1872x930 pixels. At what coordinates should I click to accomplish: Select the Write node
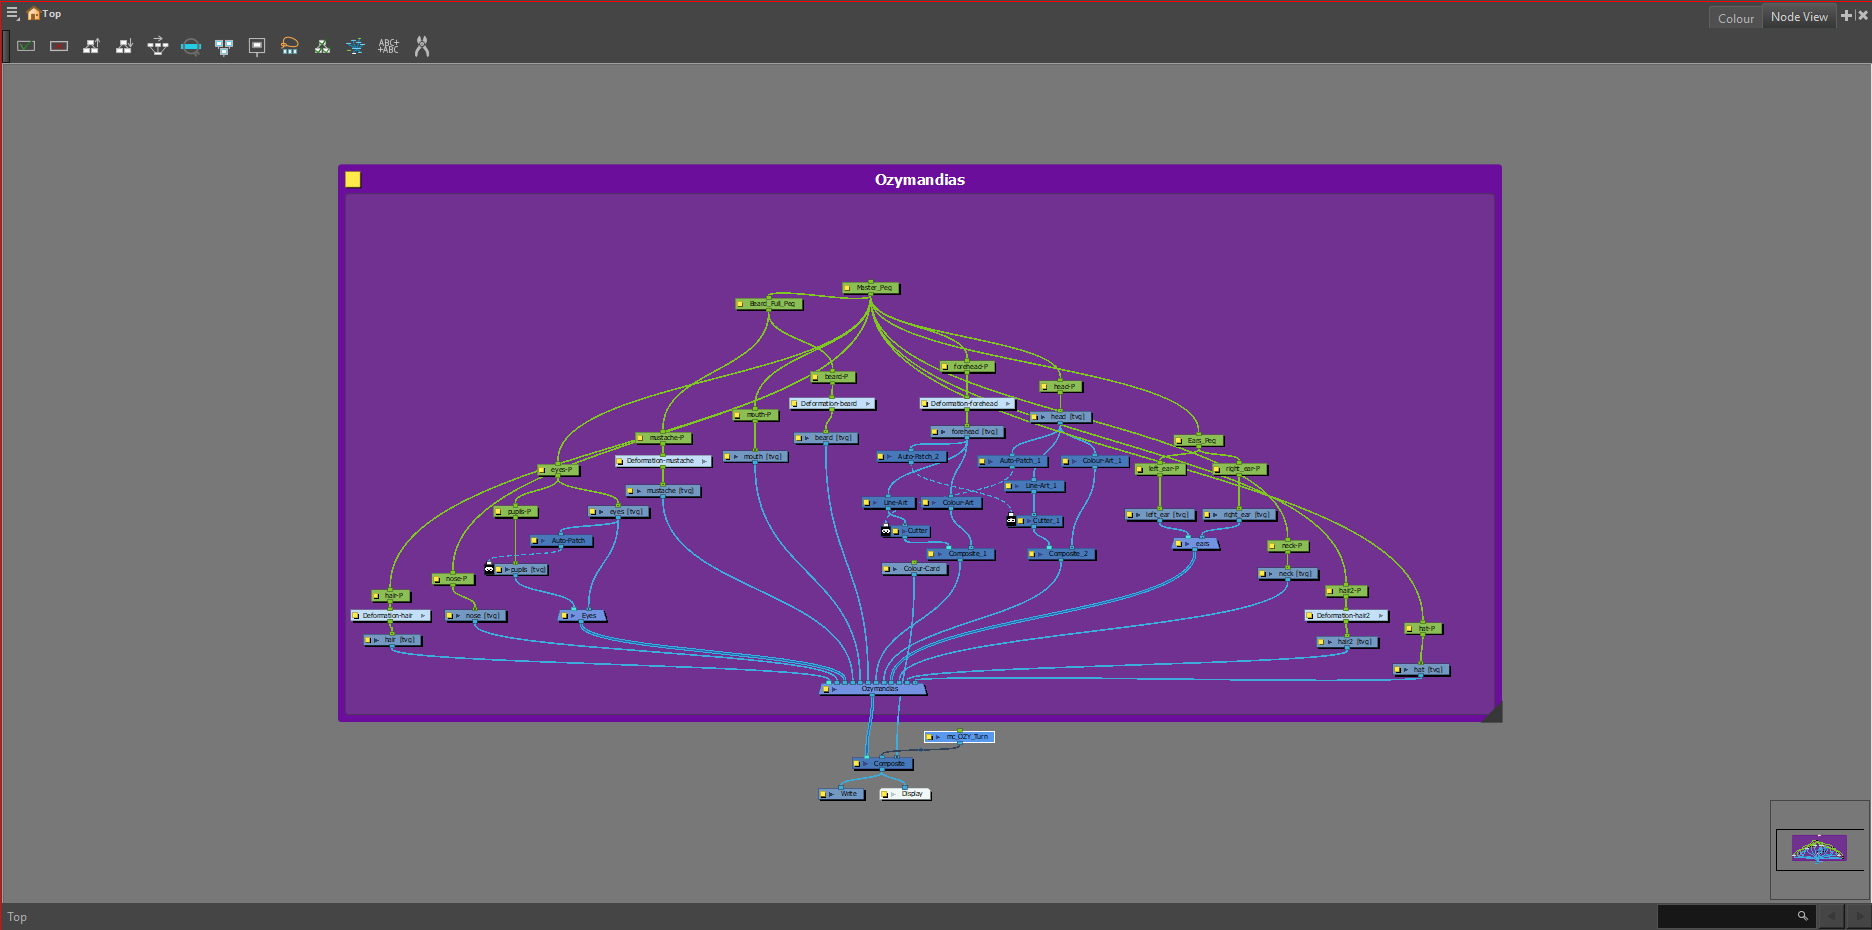click(x=842, y=794)
